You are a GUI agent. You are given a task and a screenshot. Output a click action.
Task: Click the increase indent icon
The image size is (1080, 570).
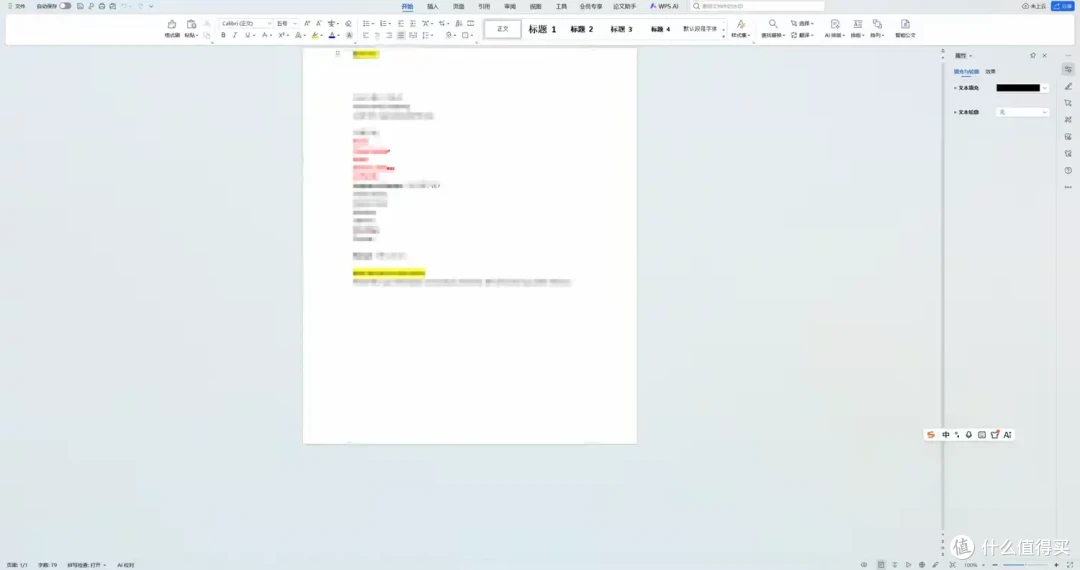[413, 23]
